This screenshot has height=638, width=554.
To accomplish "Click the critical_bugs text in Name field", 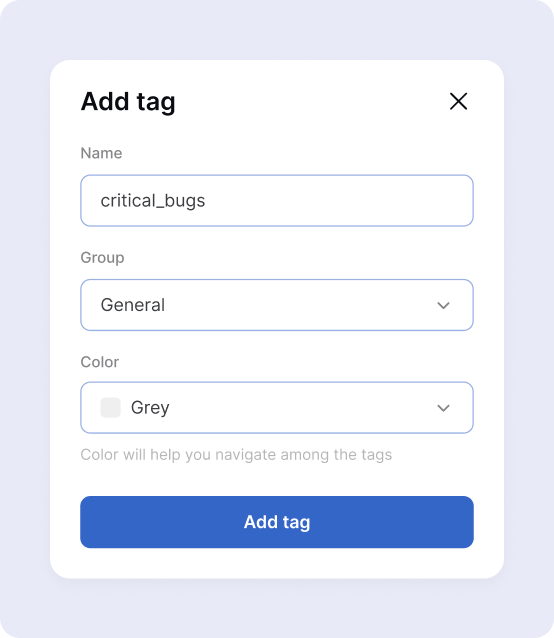I will 153,201.
